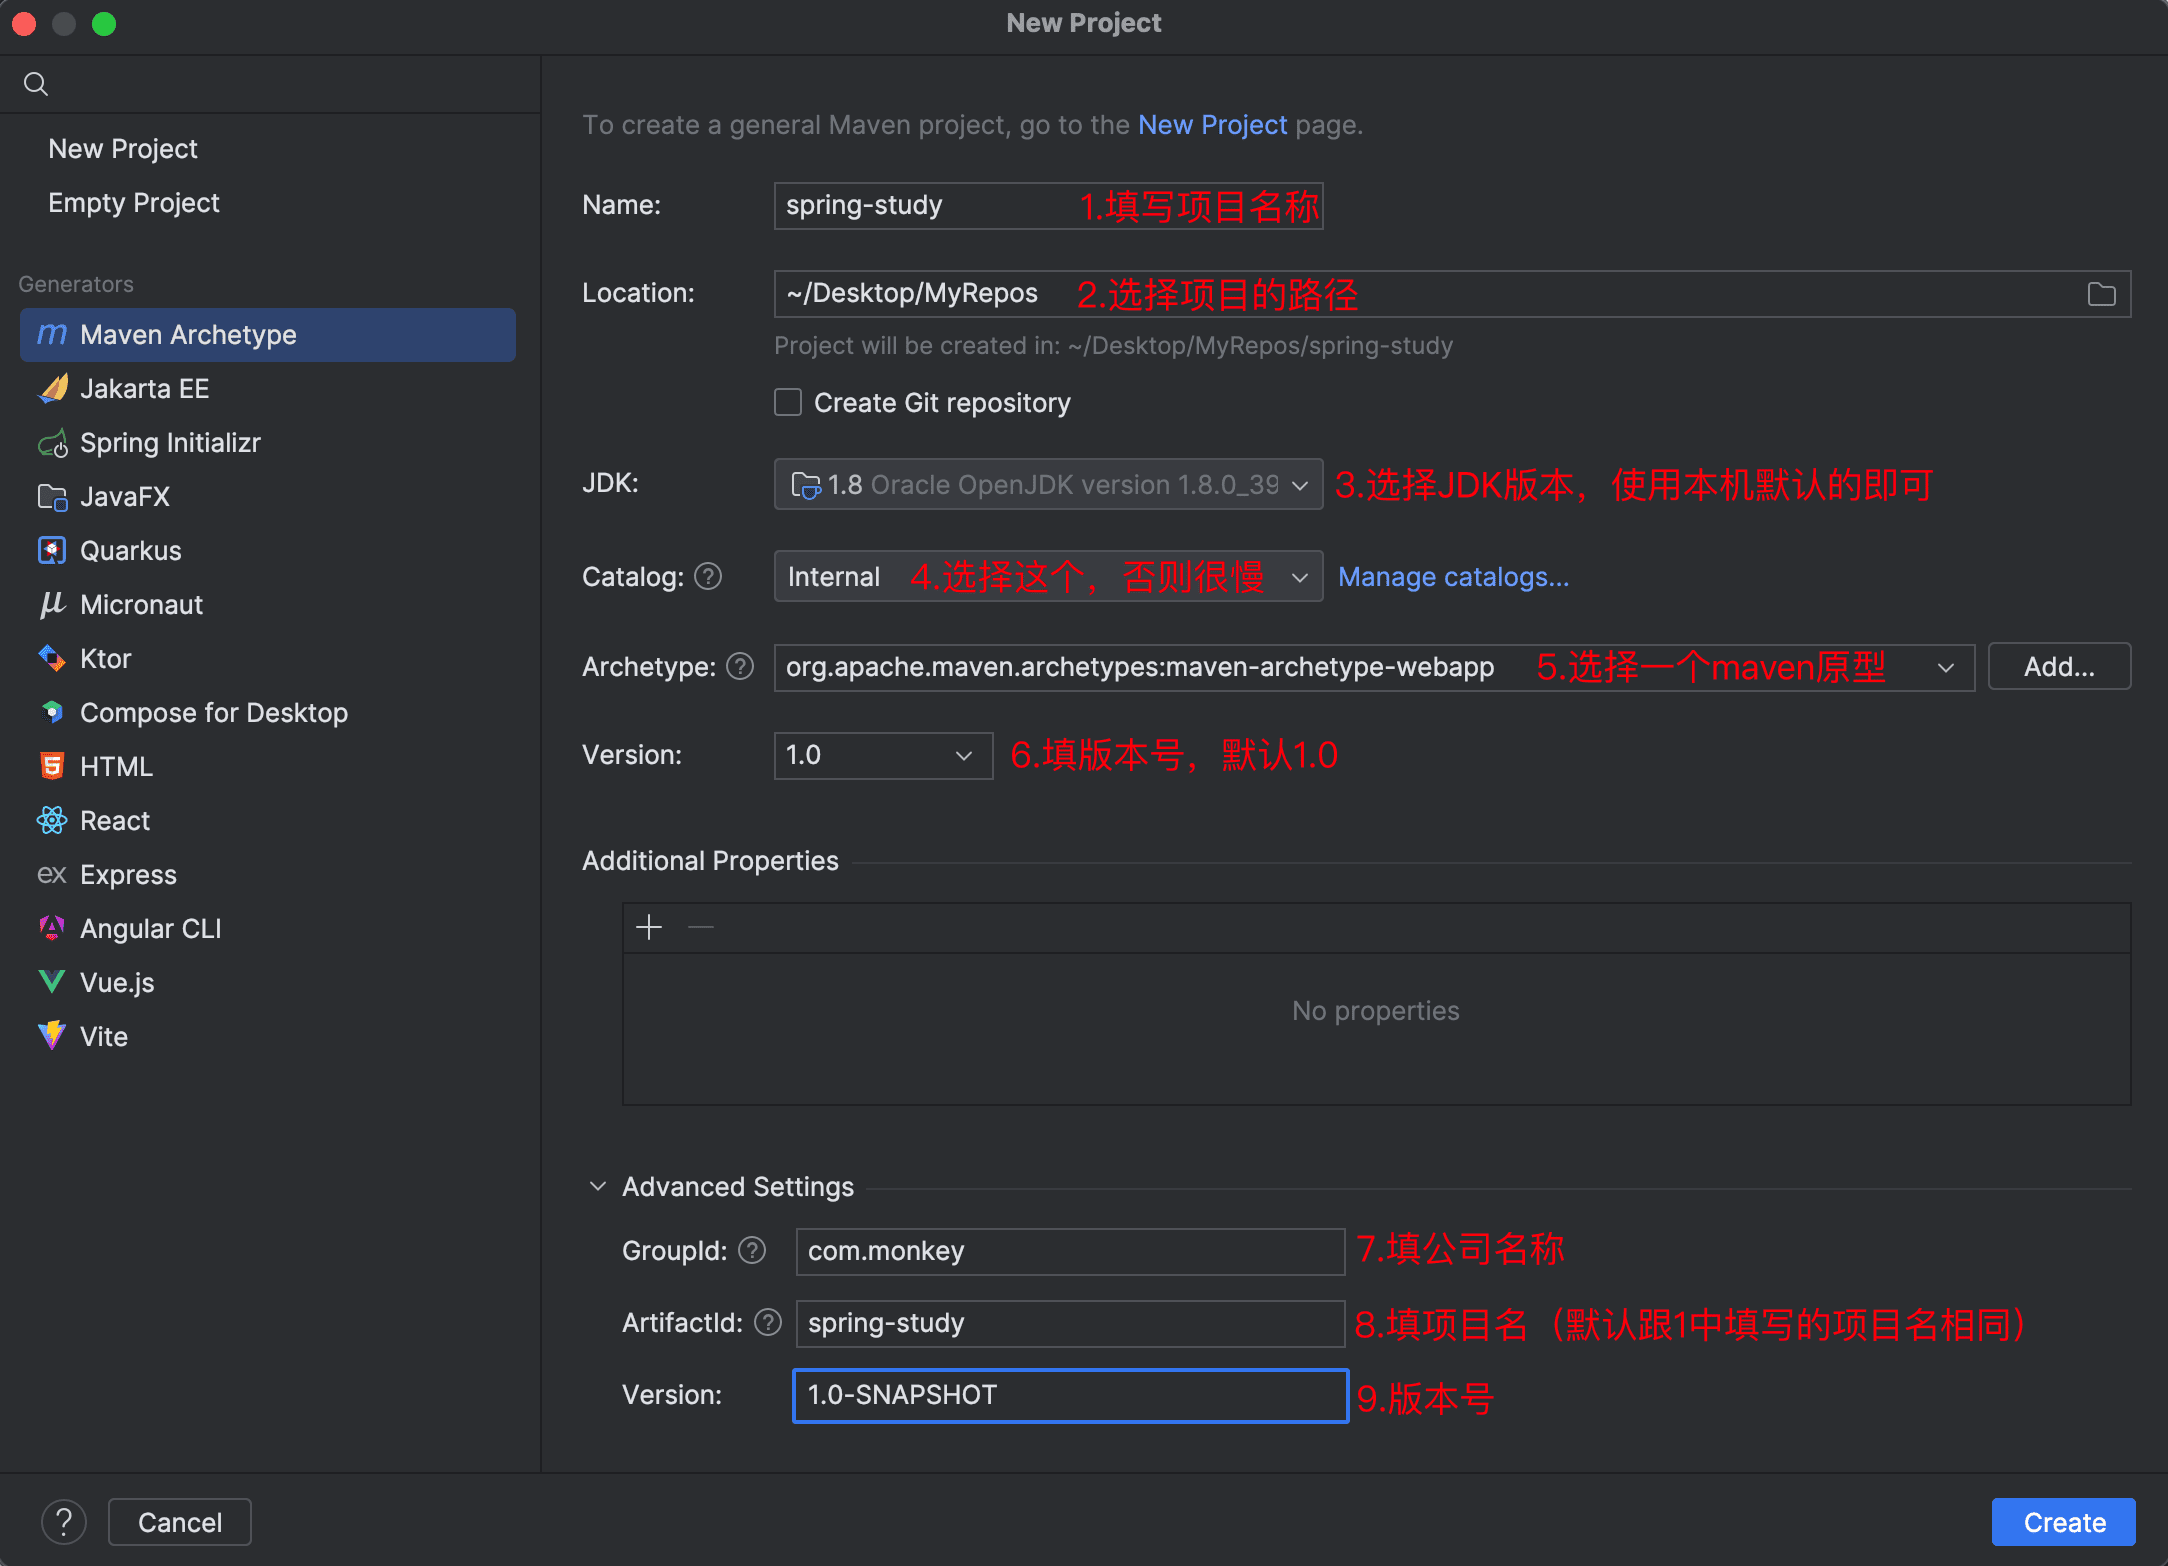The image size is (2168, 1566).
Task: Click the Add... archetype button
Action: (2060, 666)
